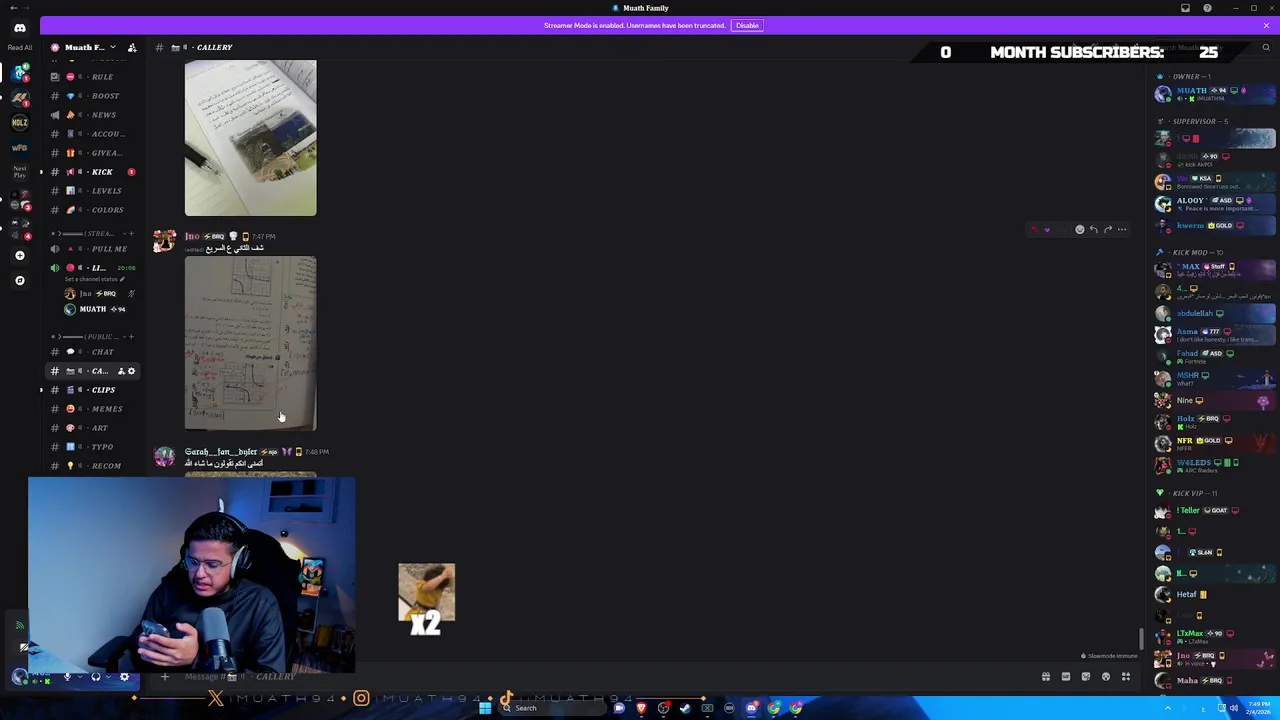1280x720 pixels.
Task: Open Jno's worksheet image attachment
Action: pyautogui.click(x=250, y=343)
